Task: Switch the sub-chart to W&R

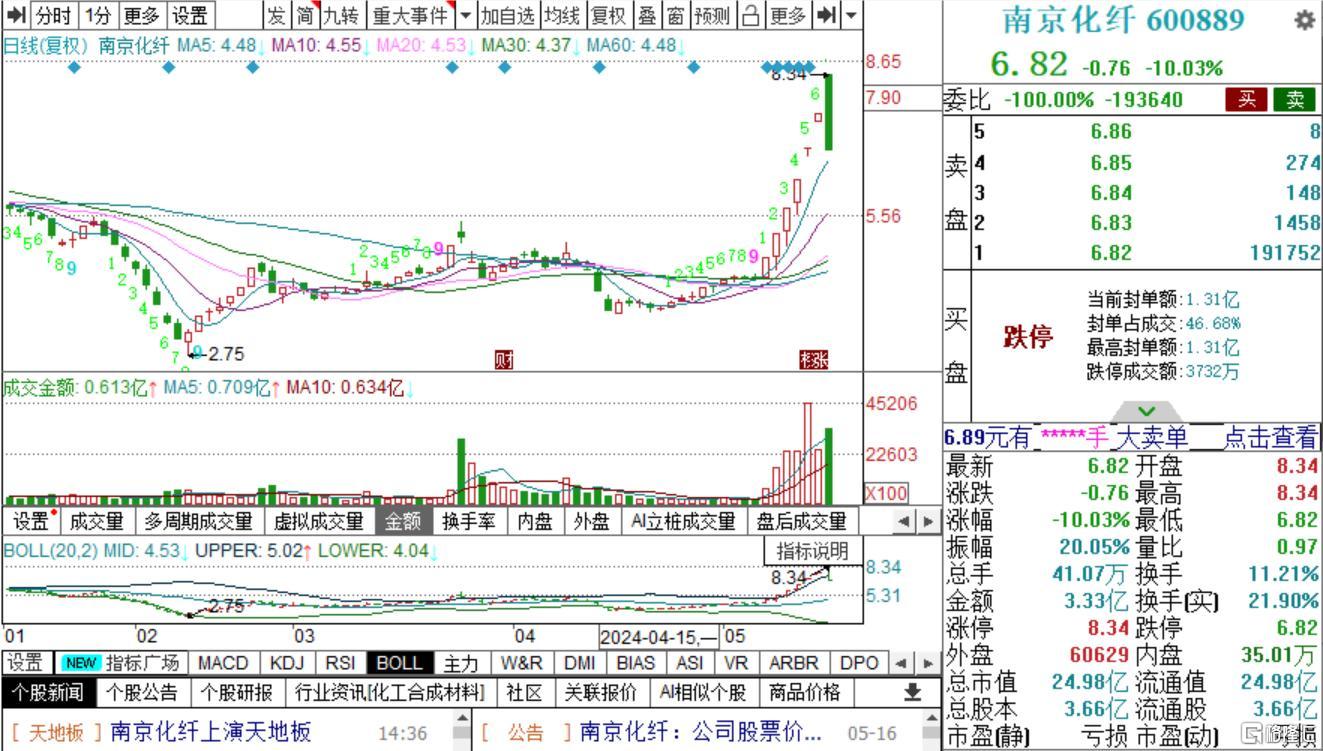Action: point(522,663)
